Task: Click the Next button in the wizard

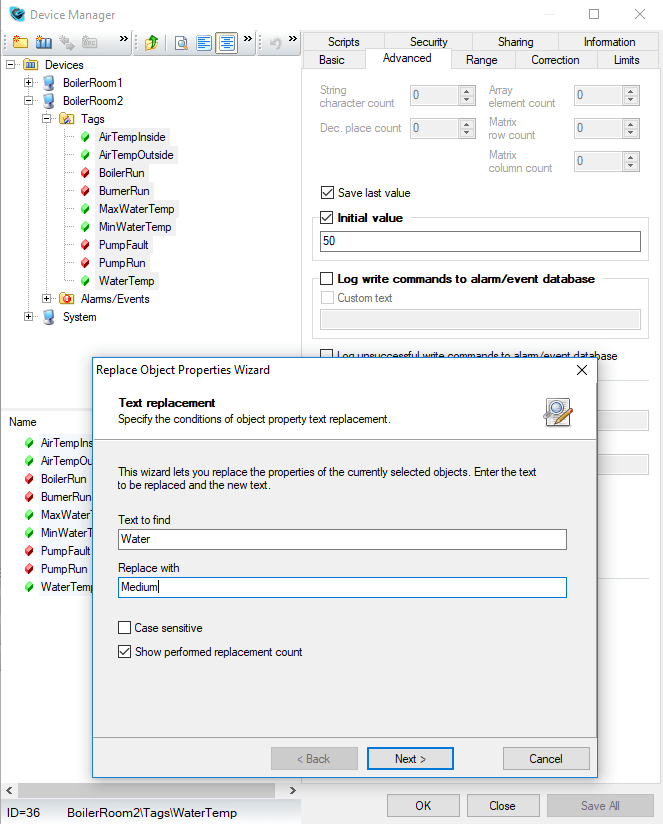Action: (x=410, y=759)
